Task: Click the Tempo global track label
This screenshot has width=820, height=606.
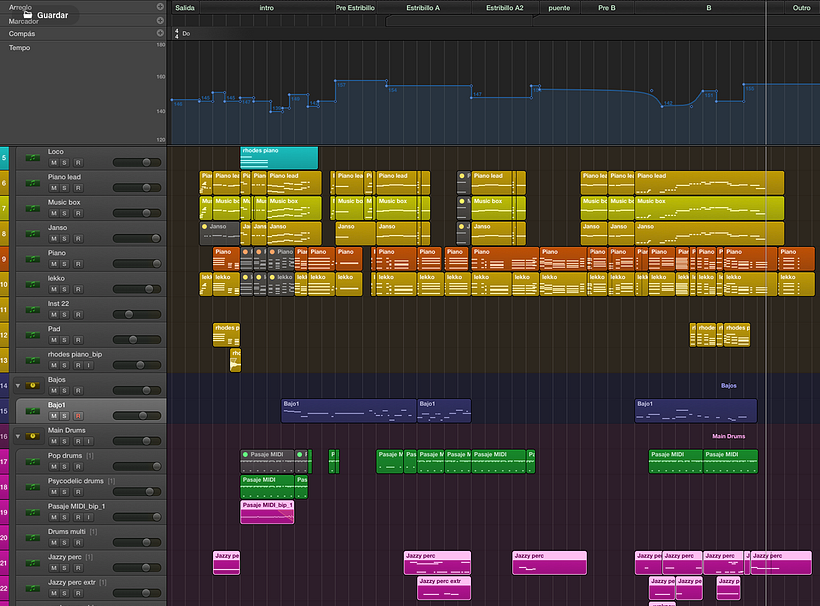Action: click(19, 48)
